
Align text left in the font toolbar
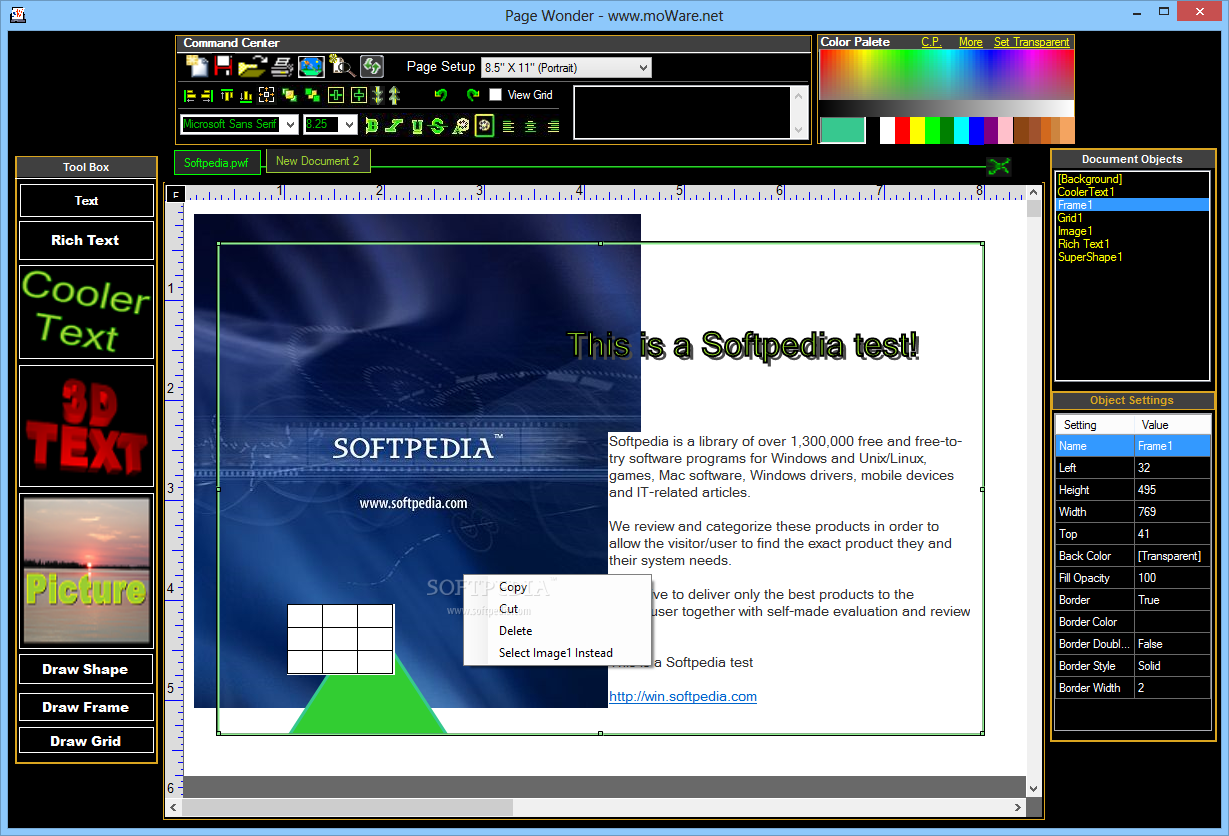pos(508,126)
